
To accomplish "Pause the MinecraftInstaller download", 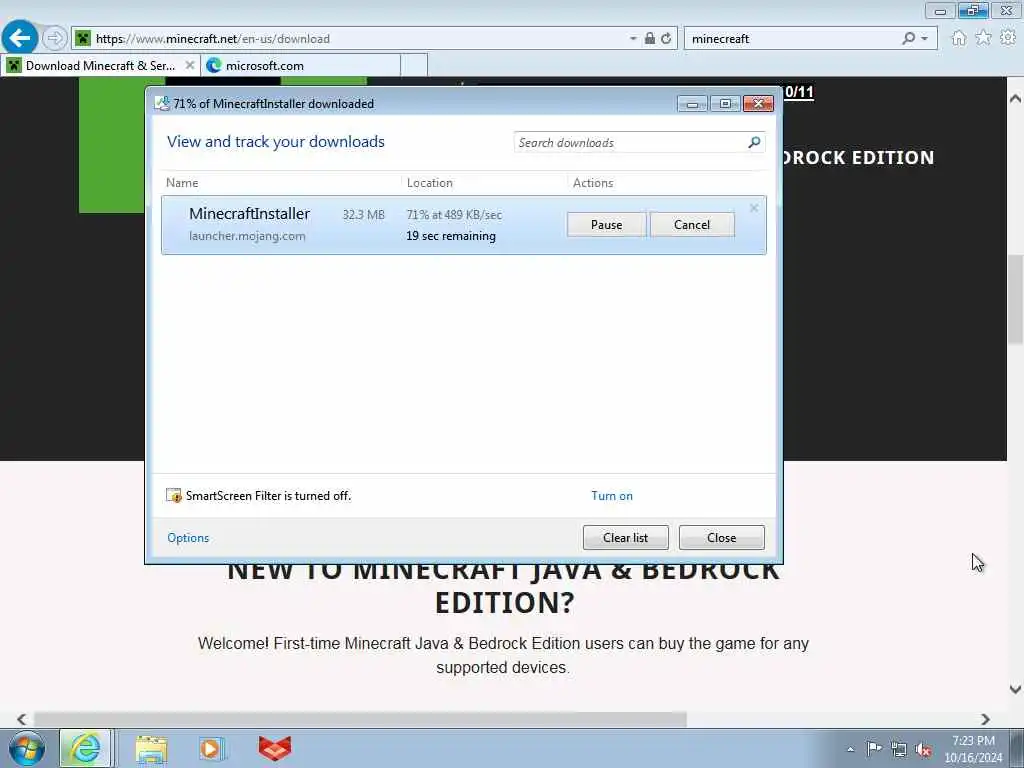I will [x=606, y=225].
